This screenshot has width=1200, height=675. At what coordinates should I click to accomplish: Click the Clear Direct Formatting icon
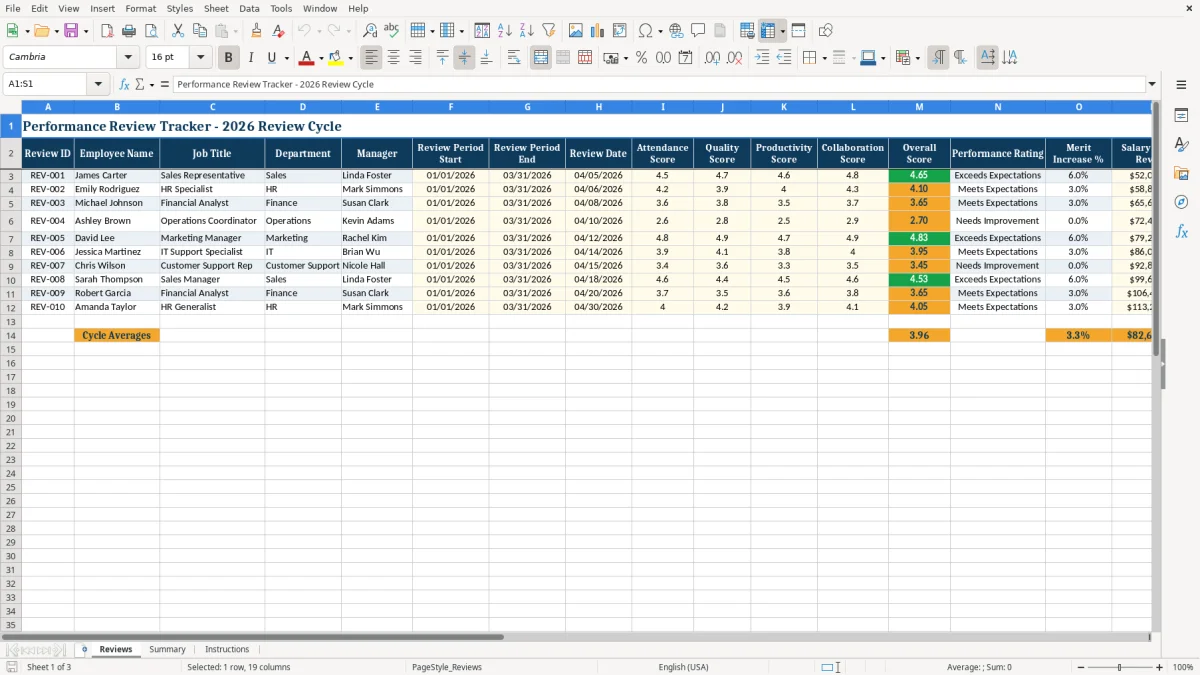pyautogui.click(x=279, y=31)
